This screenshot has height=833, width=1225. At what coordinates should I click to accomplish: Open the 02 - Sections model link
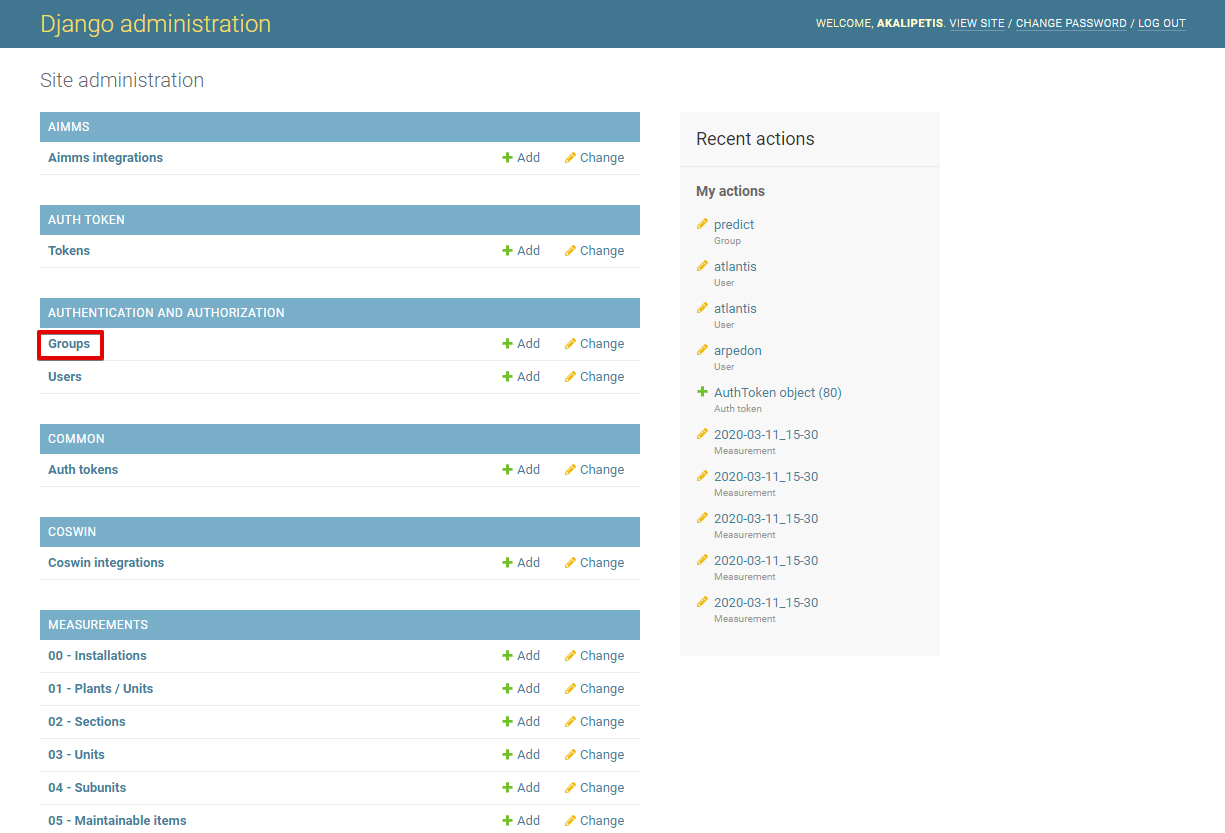tap(87, 722)
